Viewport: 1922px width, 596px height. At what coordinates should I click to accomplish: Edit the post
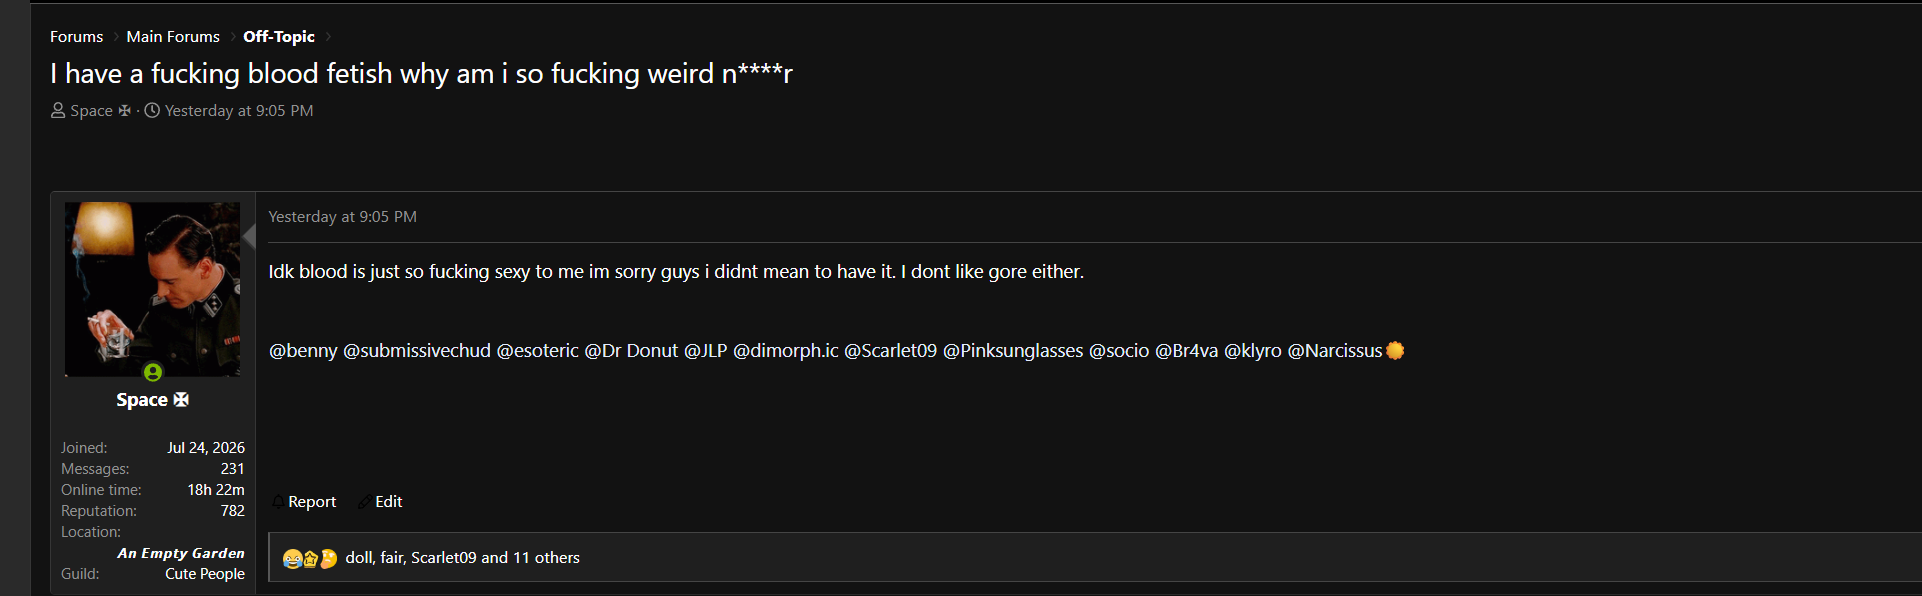389,502
